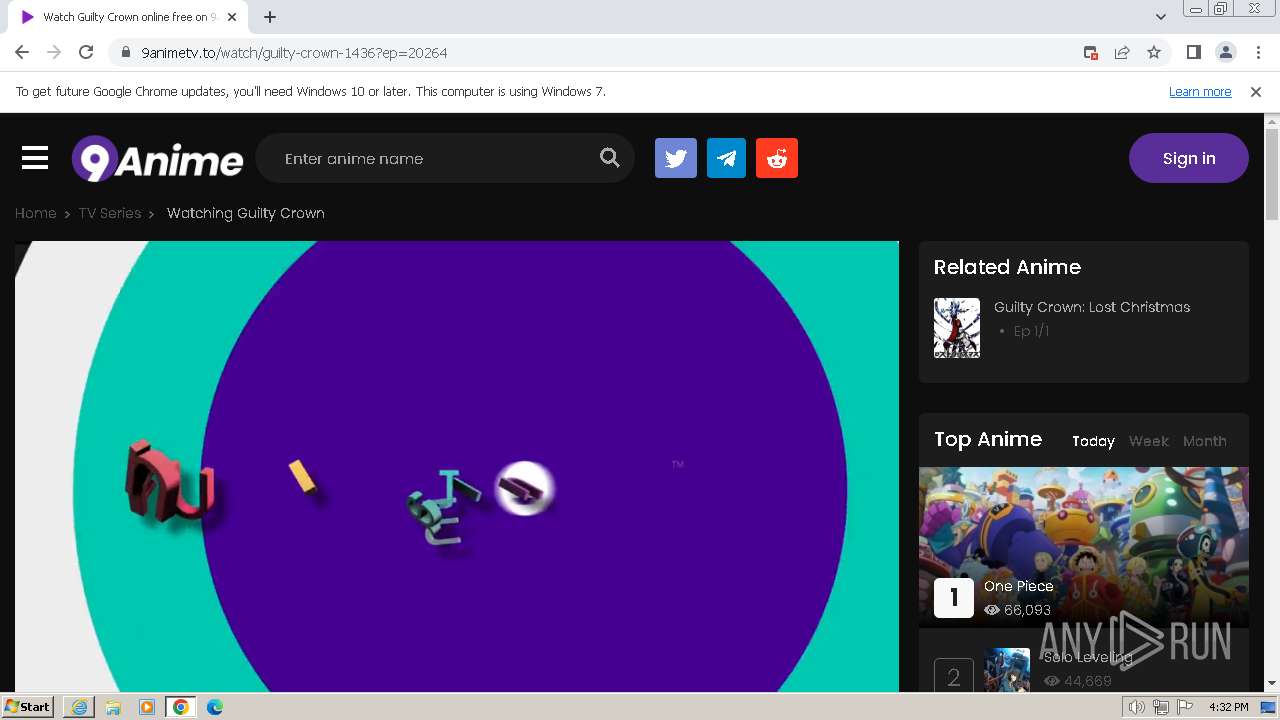
Task: Open Solo Leveling in Top Anime
Action: pos(1088,657)
